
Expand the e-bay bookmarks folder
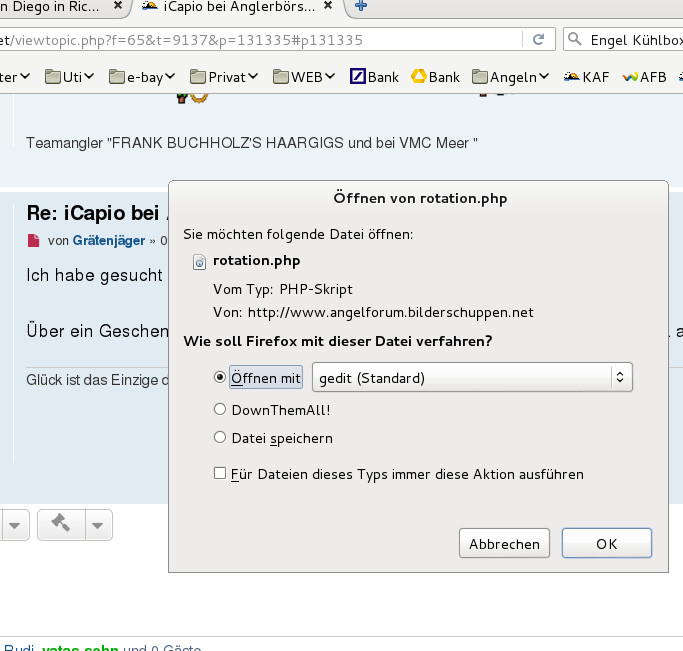[x=143, y=76]
